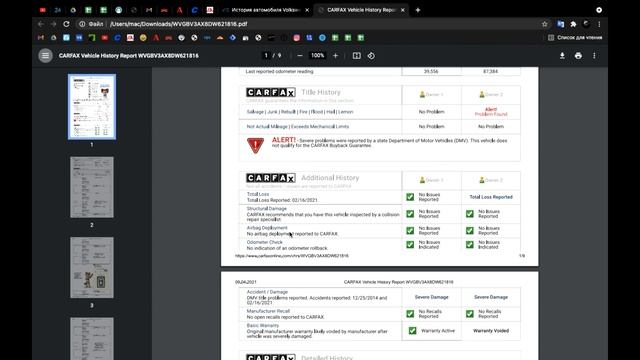Open the pinned blue C tab
Image resolution: width=640 pixels, height=360 pixels.
click(x=194, y=10)
